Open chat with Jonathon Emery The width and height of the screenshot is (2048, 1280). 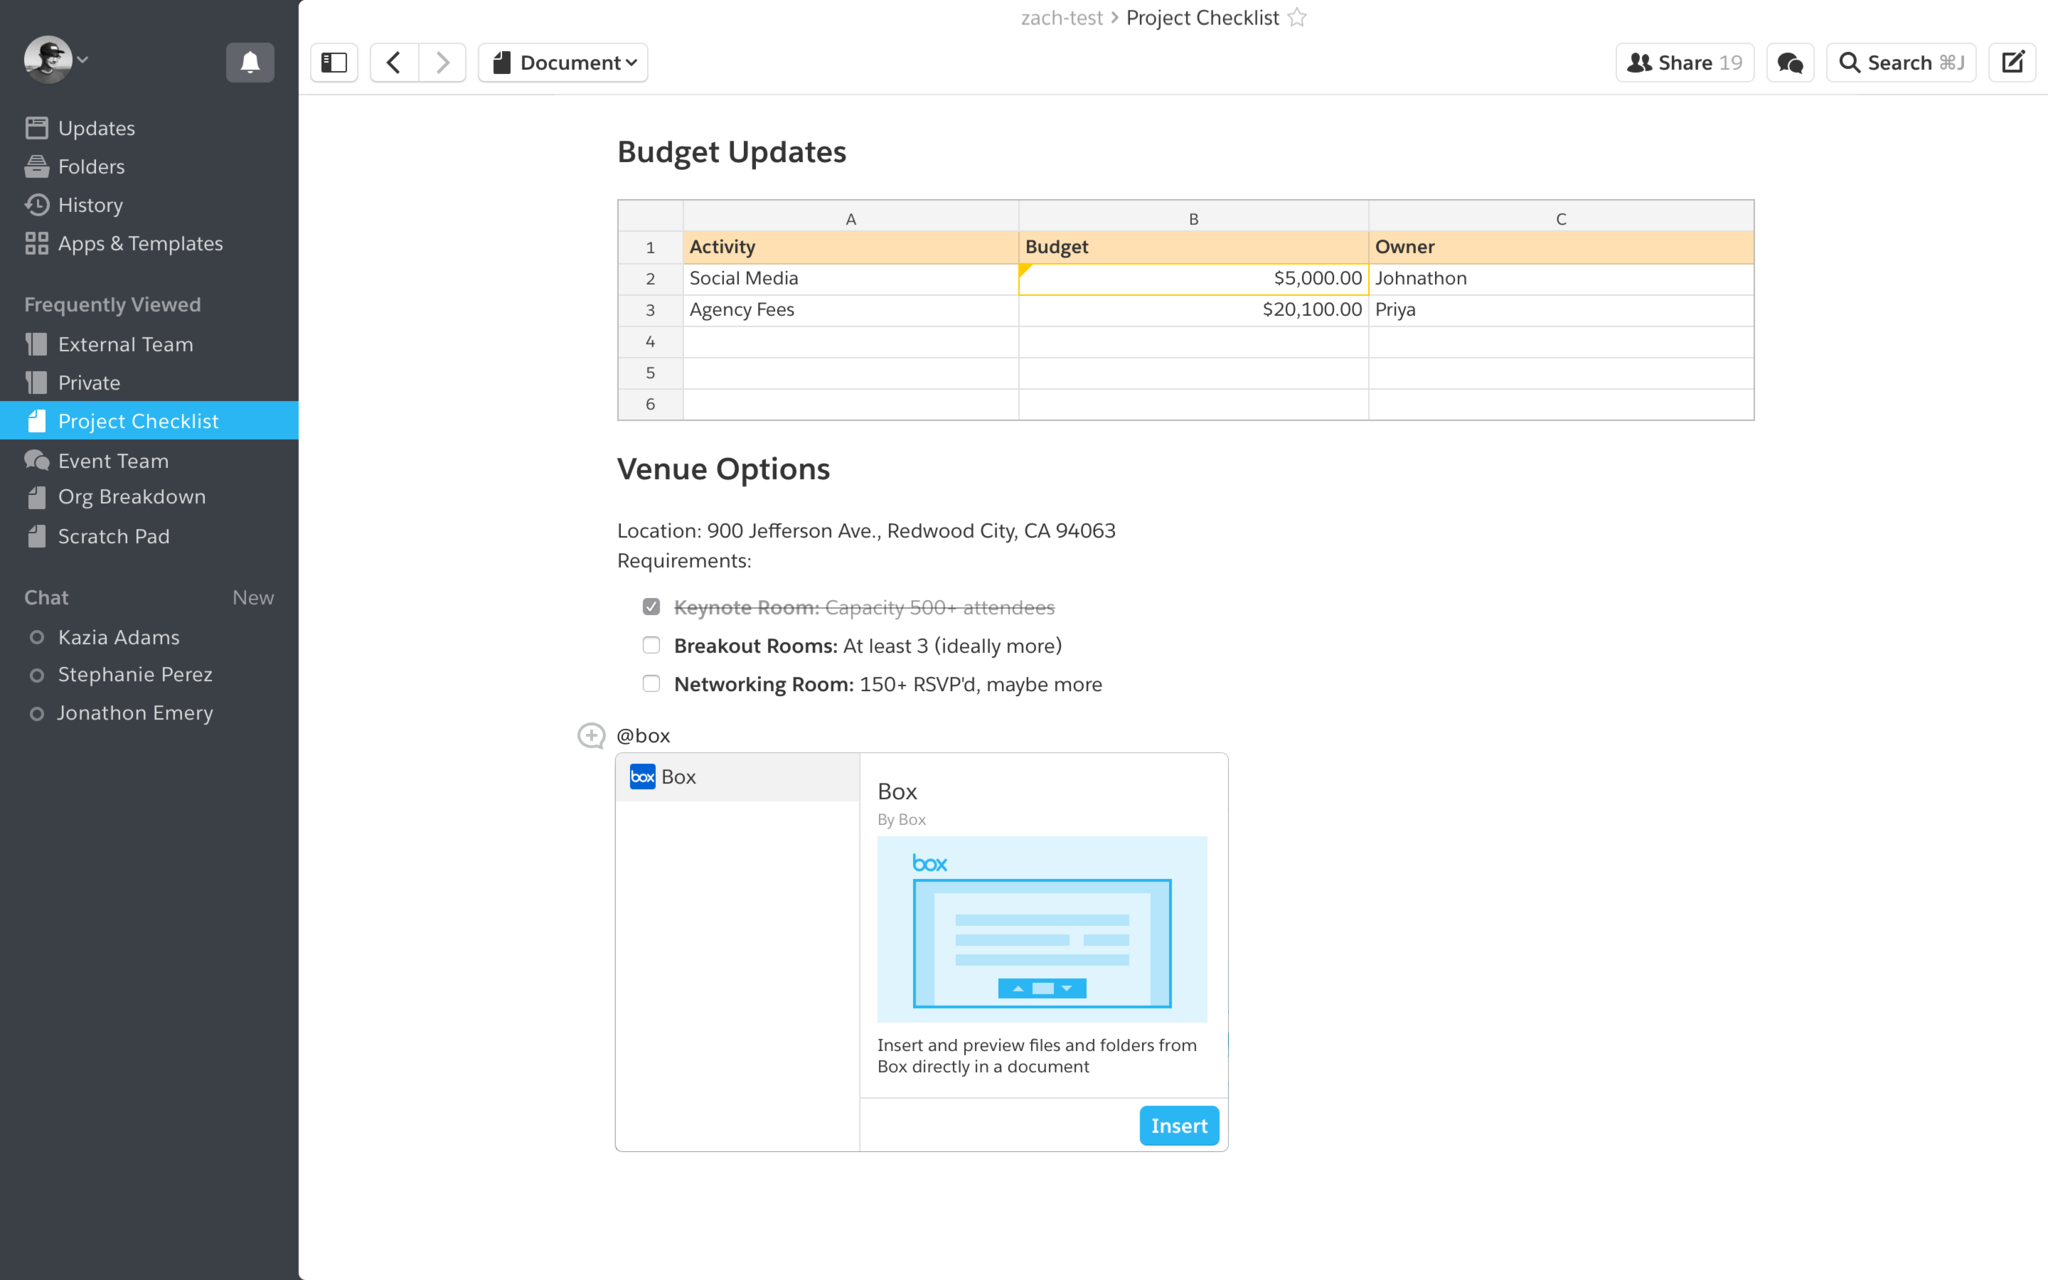pyautogui.click(x=149, y=713)
